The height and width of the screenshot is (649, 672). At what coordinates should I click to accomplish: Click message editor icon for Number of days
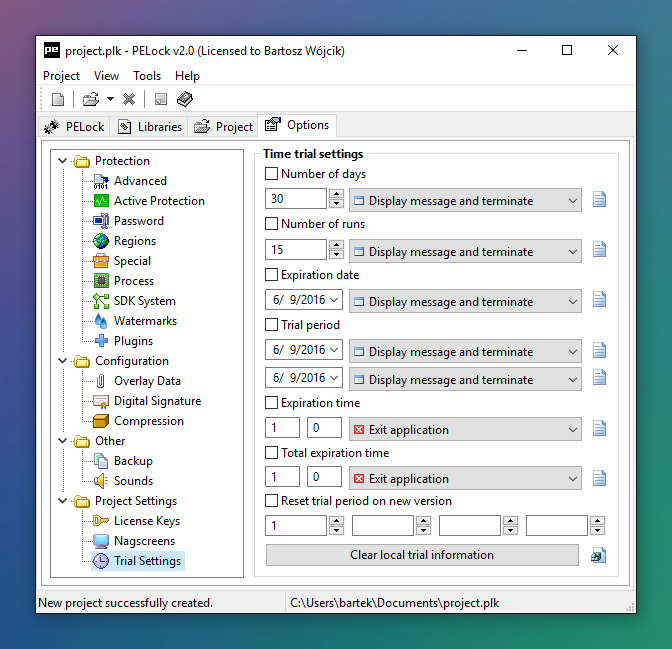pyautogui.click(x=599, y=199)
